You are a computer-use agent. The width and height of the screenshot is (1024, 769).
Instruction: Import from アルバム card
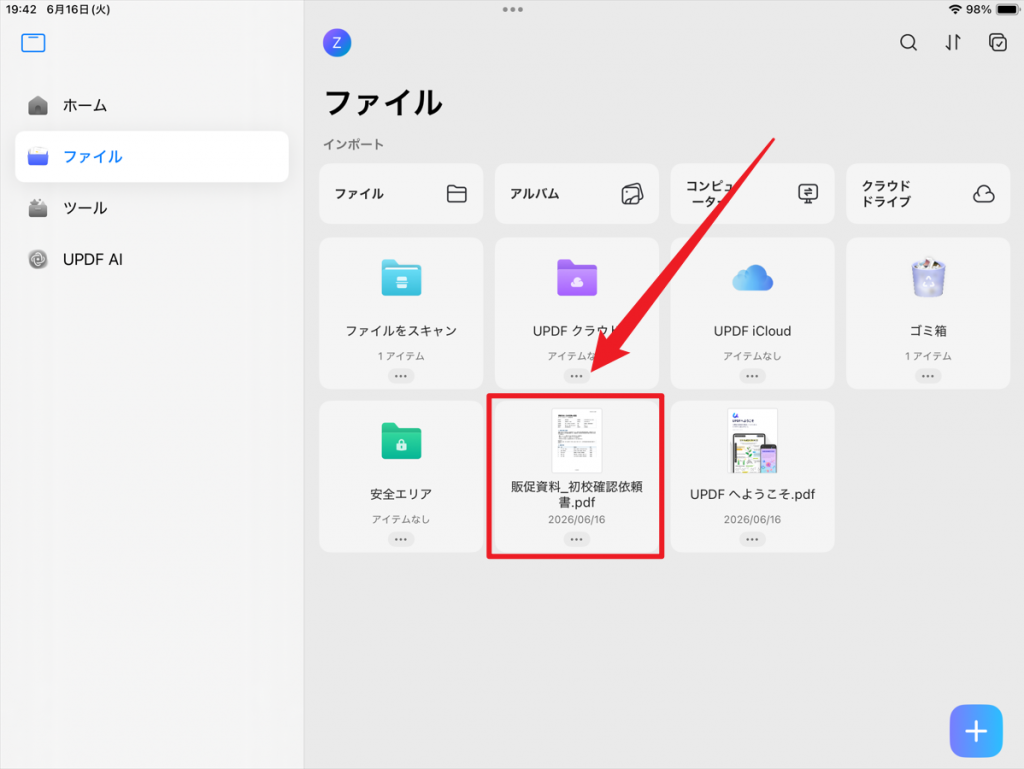tap(577, 194)
